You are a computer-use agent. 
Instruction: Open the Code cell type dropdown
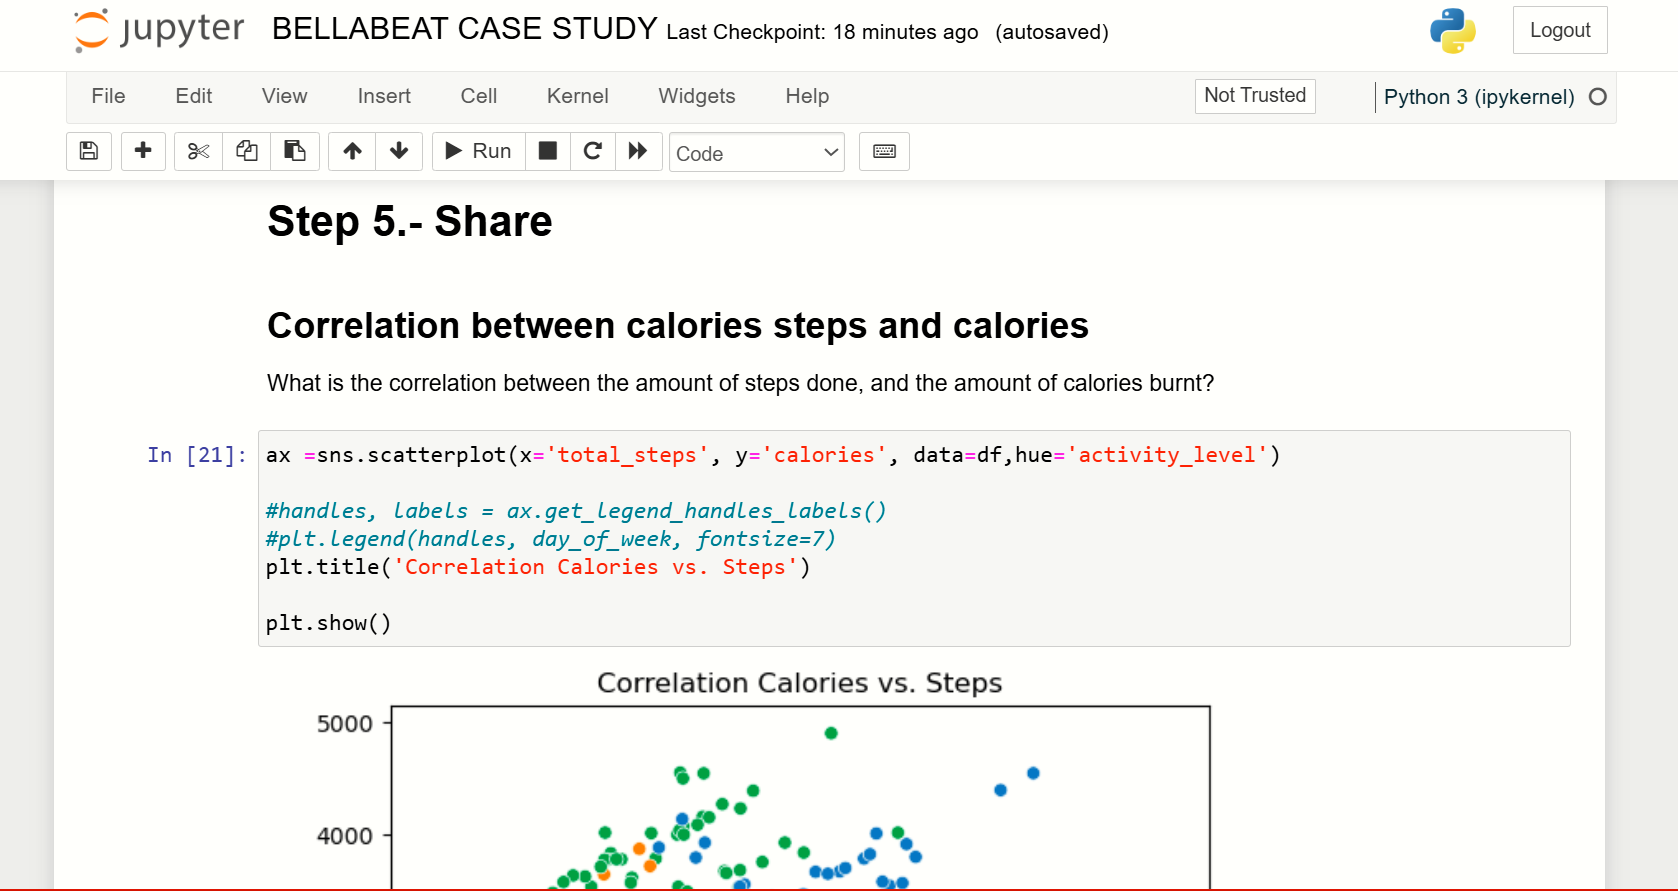[757, 153]
